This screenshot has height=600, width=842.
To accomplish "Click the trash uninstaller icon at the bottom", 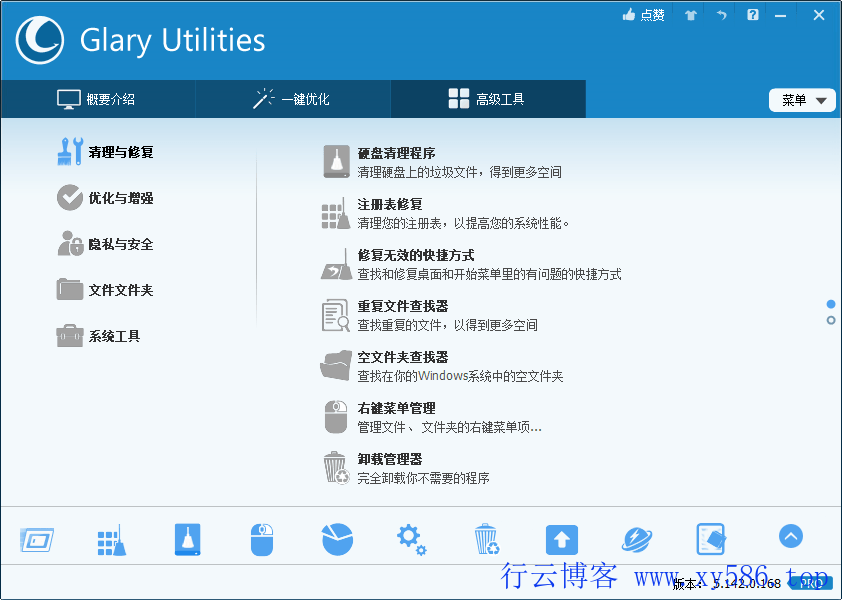I will click(x=487, y=537).
